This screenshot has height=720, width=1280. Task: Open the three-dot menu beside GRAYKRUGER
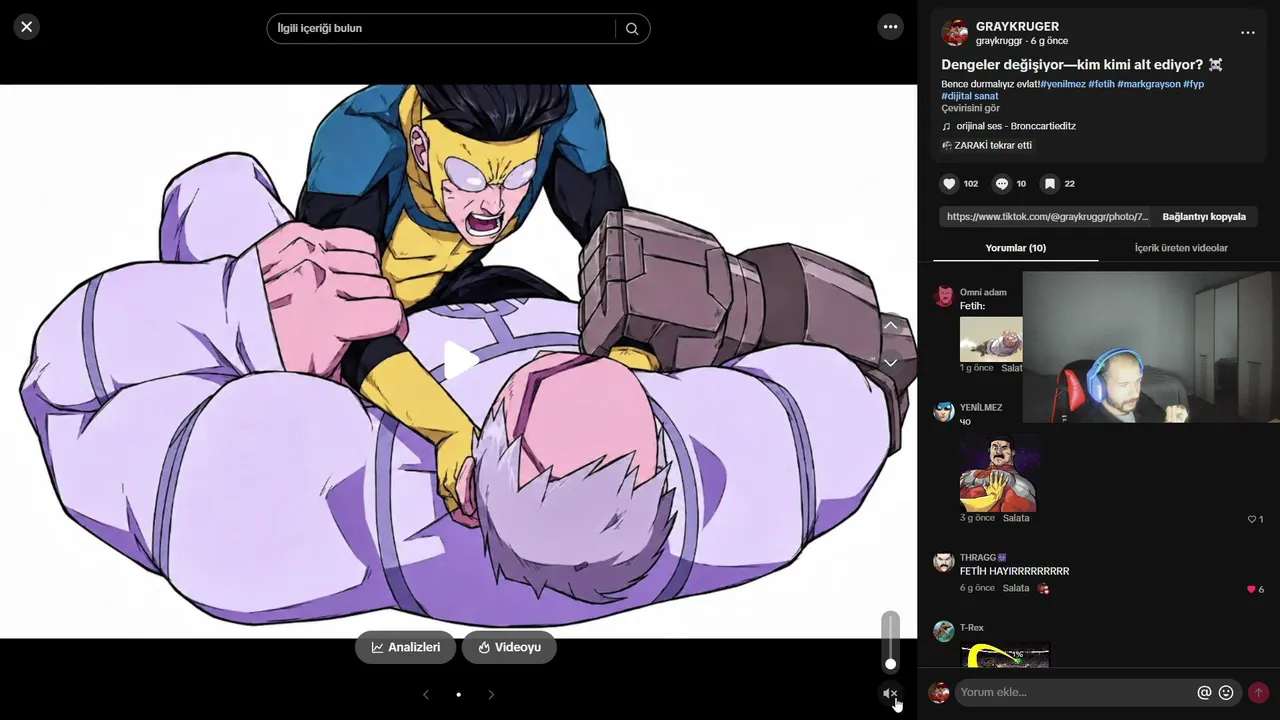coord(1247,33)
